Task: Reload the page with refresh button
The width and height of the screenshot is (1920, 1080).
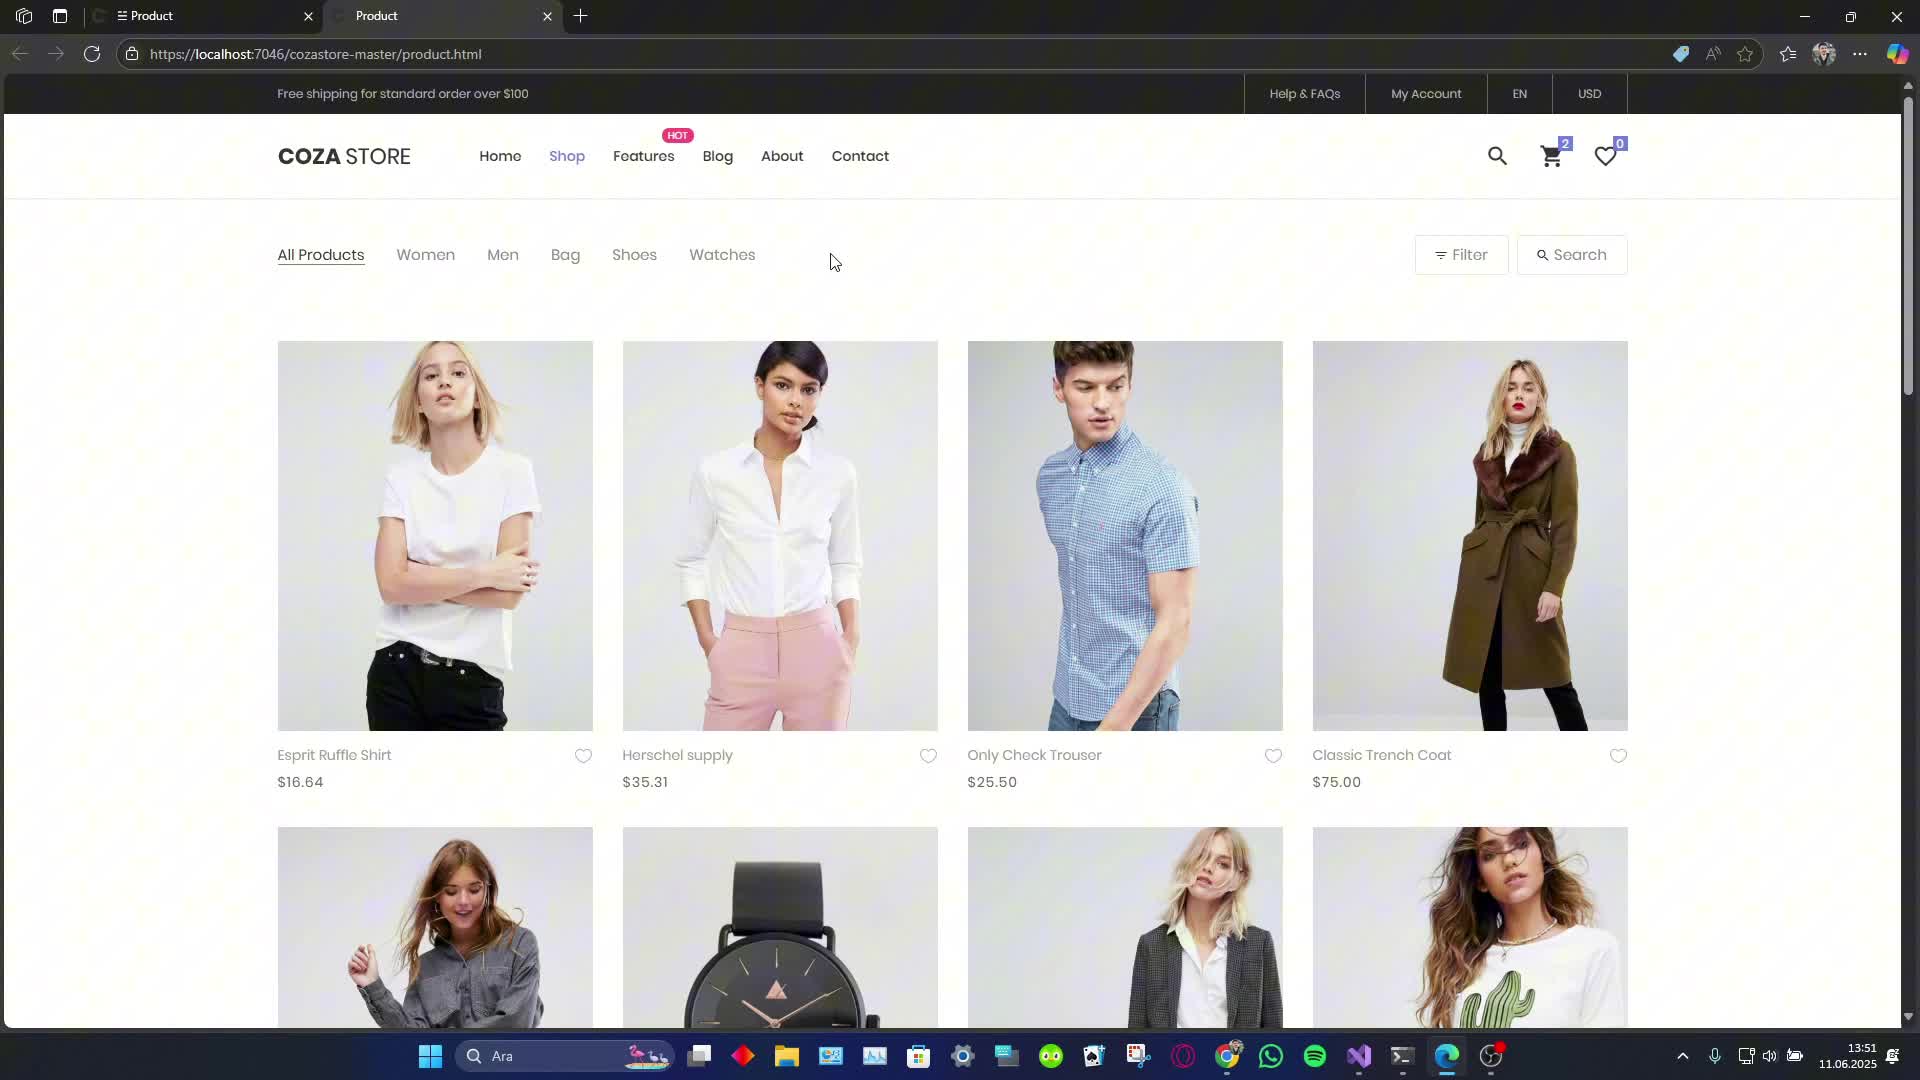Action: tap(92, 54)
